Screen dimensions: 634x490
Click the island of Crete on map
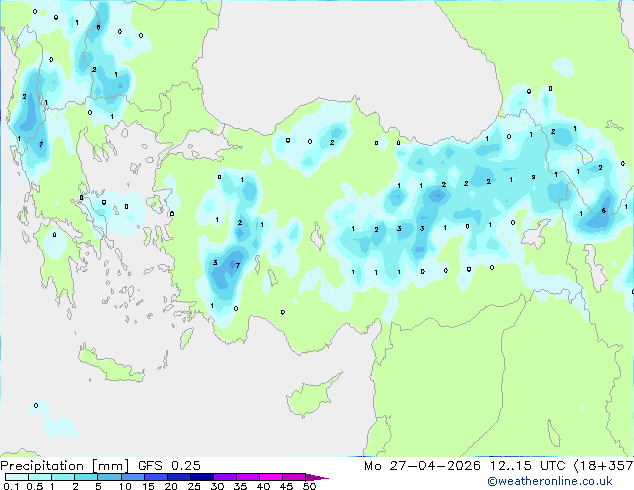[x=109, y=366]
